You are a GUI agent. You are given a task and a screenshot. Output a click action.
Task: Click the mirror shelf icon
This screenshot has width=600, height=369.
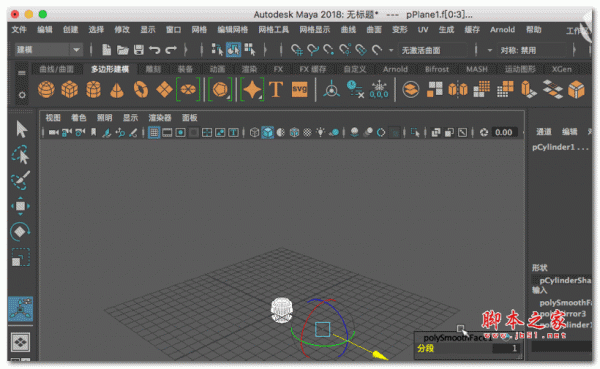(458, 90)
